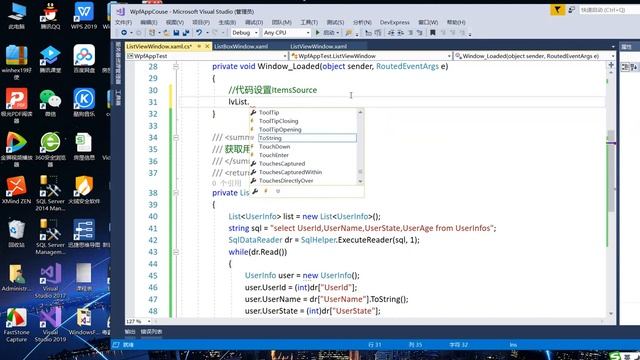
Task: Open the Help (H) menu
Action: pos(456,22)
